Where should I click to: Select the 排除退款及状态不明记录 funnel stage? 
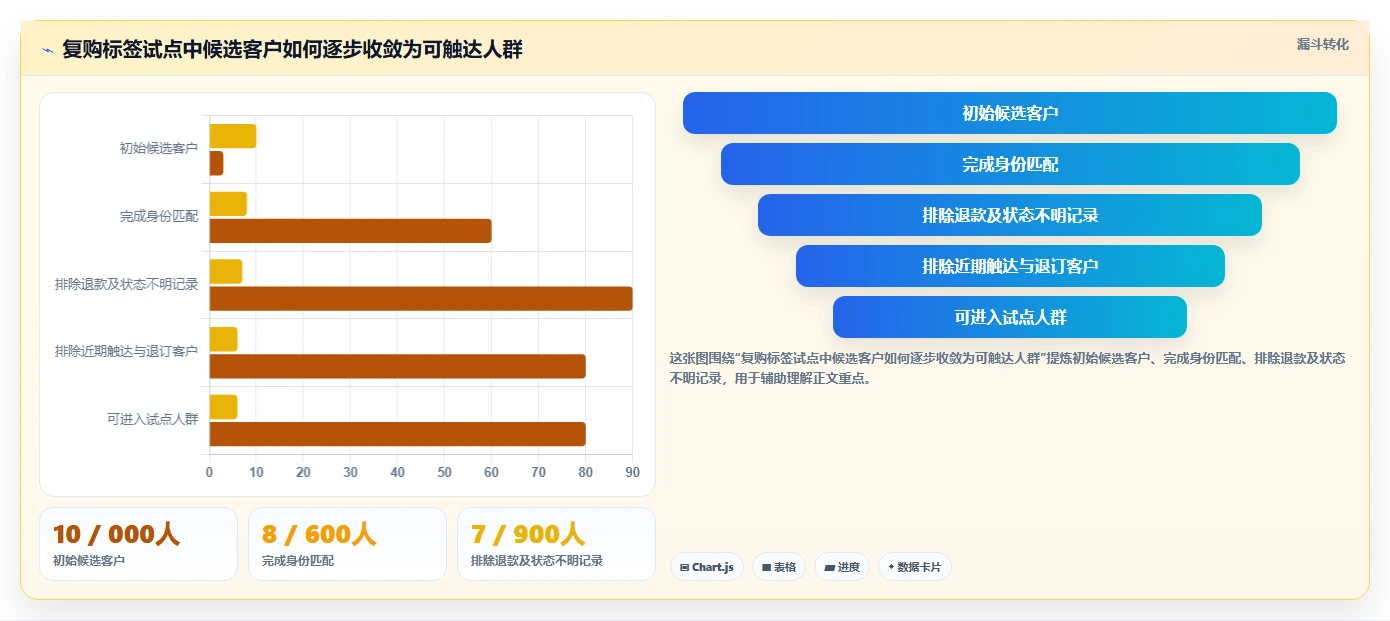pos(1010,215)
